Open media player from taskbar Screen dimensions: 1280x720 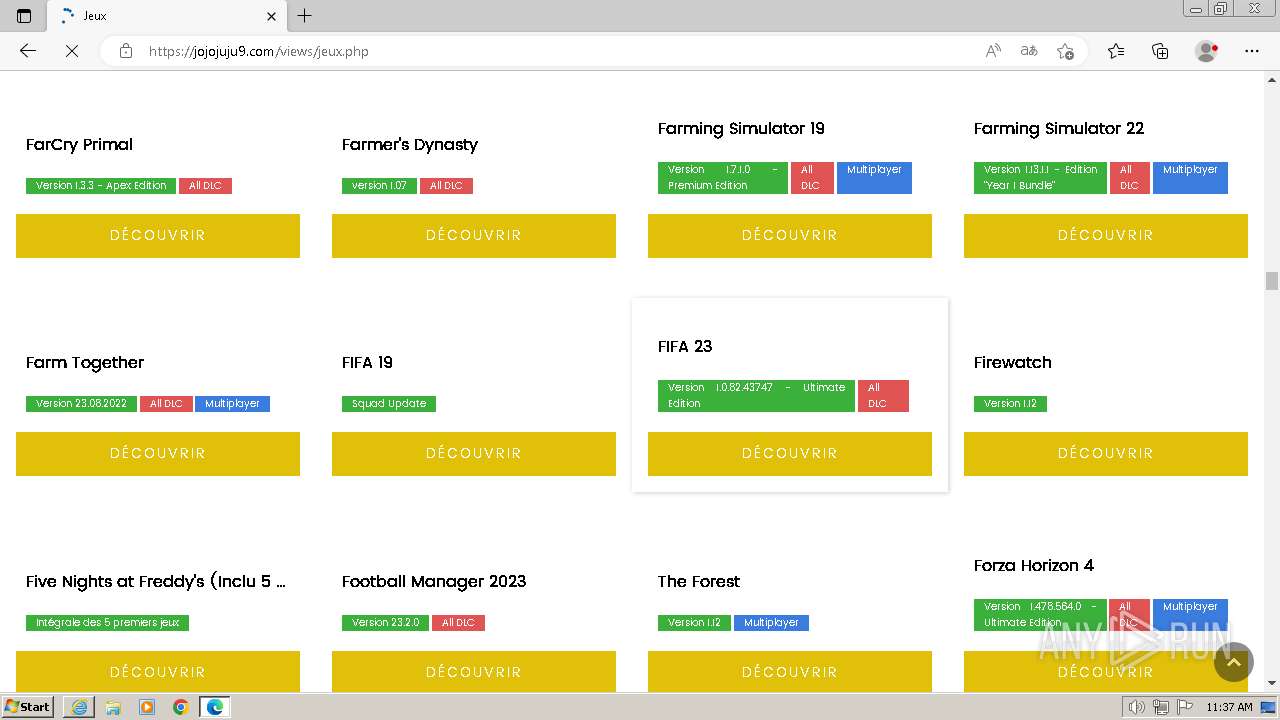(x=147, y=707)
